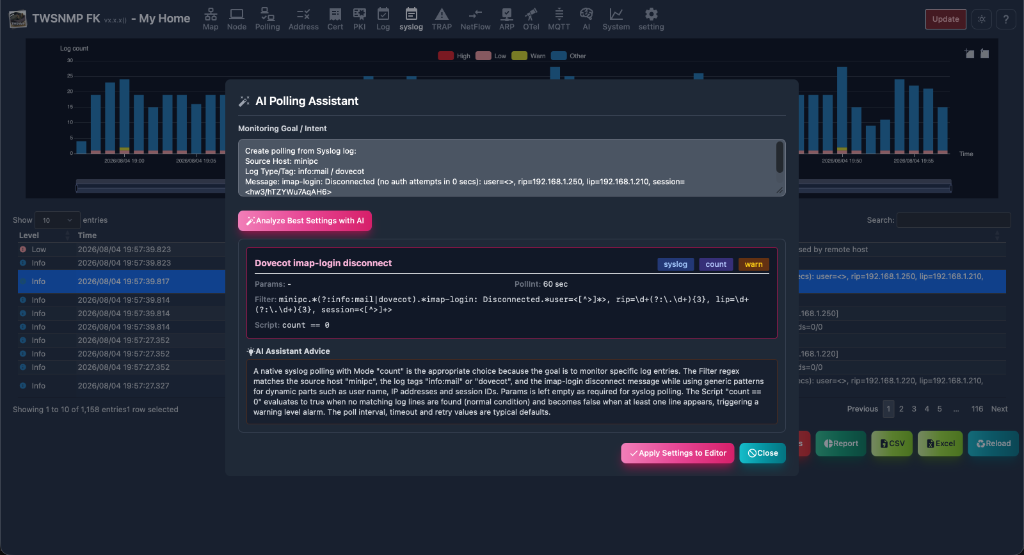The height and width of the screenshot is (555, 1024).
Task: Open the PKI page icon
Action: coord(359,18)
